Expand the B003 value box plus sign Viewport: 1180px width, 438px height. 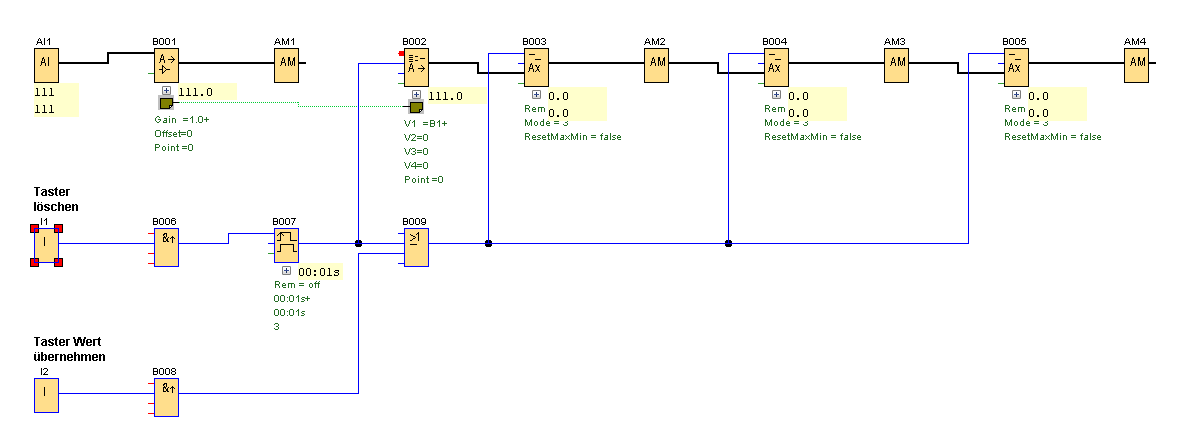(537, 95)
